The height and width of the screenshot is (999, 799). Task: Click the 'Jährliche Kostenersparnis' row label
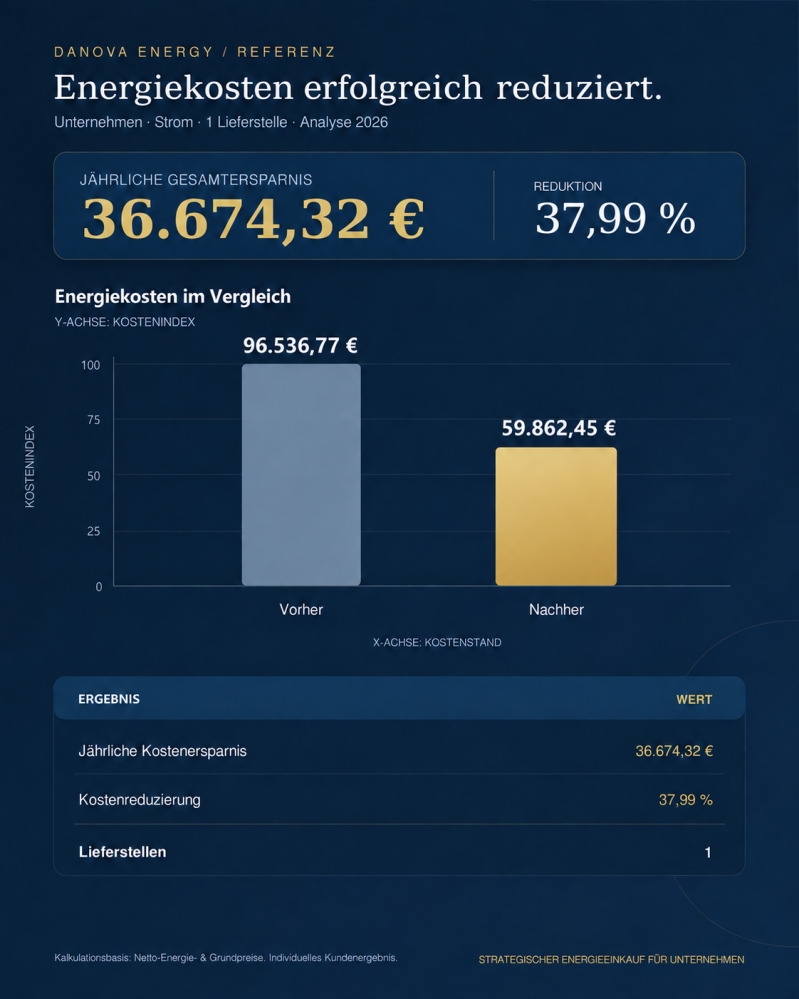click(x=162, y=751)
